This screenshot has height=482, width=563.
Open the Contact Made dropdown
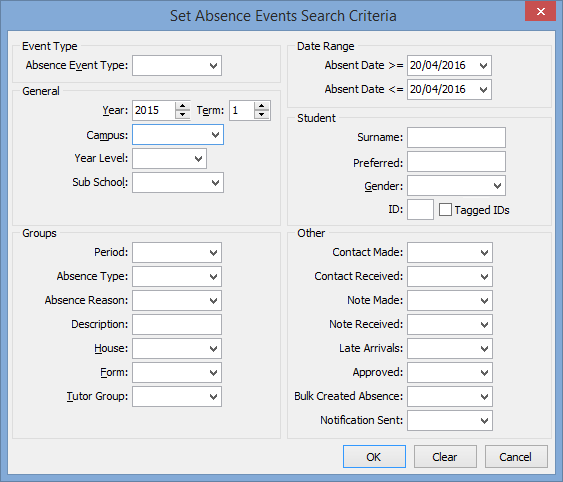coord(450,252)
